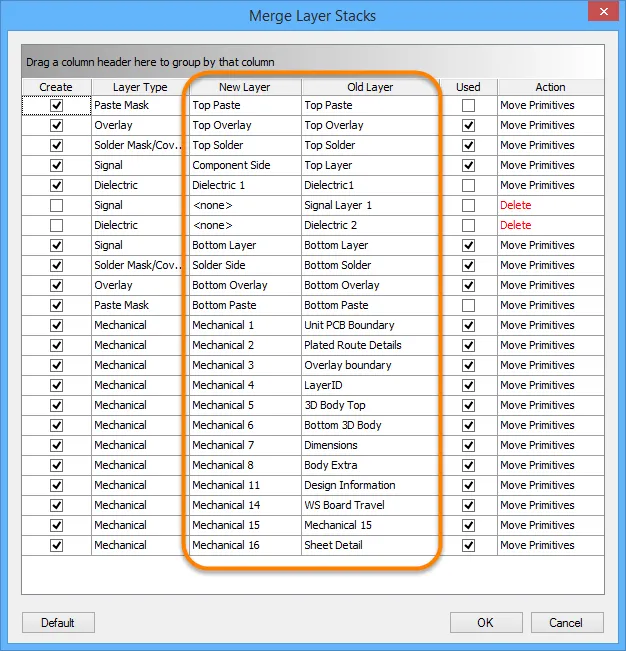The height and width of the screenshot is (651, 626).
Task: Select the Sheet Detail old layer cell
Action: [x=370, y=545]
